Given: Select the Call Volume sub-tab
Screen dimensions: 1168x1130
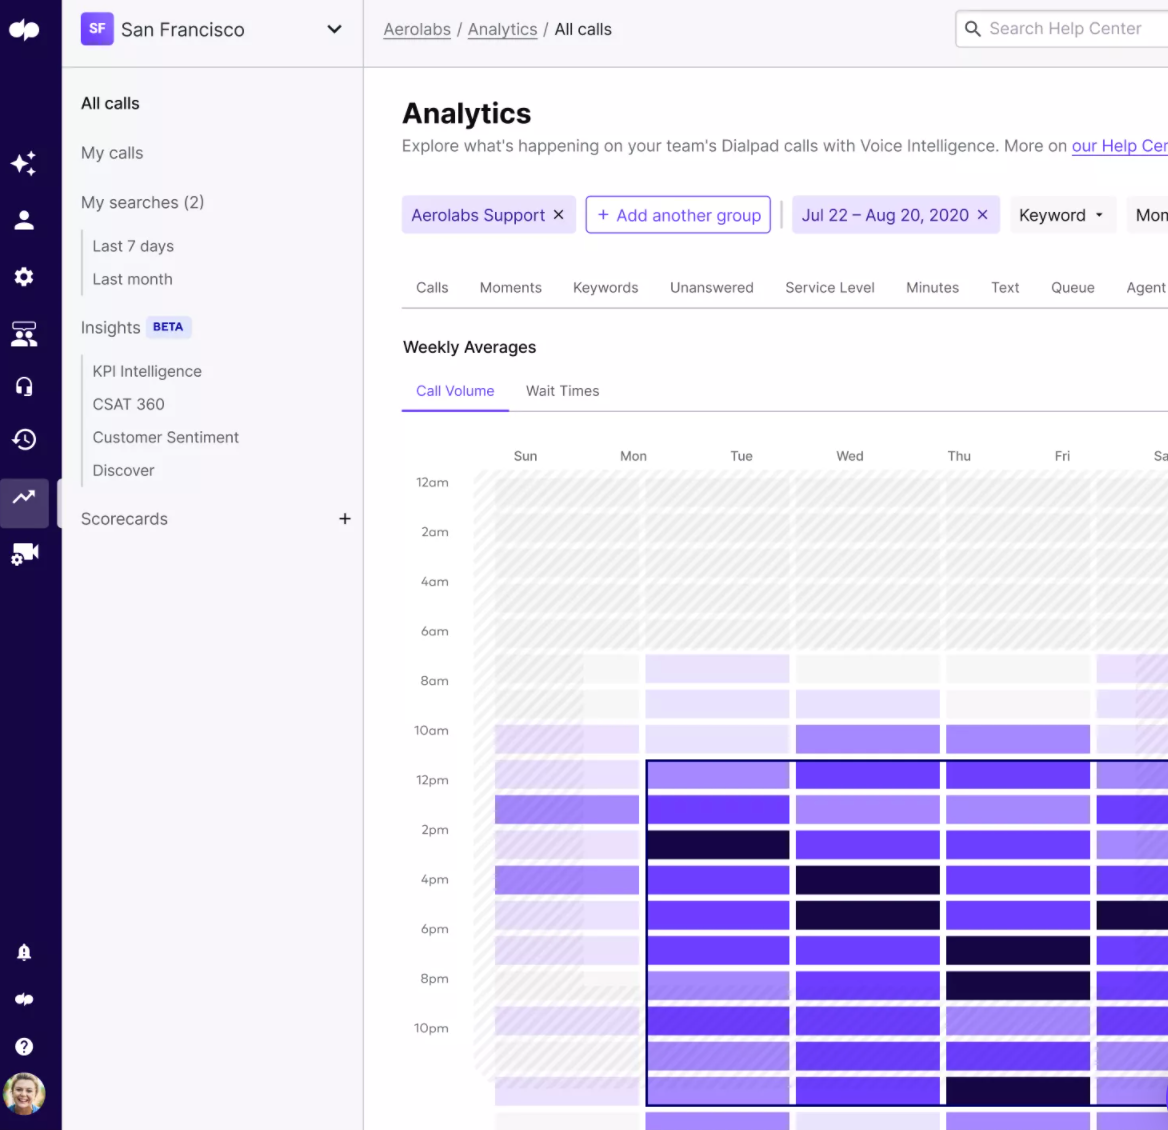Looking at the screenshot, I should [x=455, y=391].
